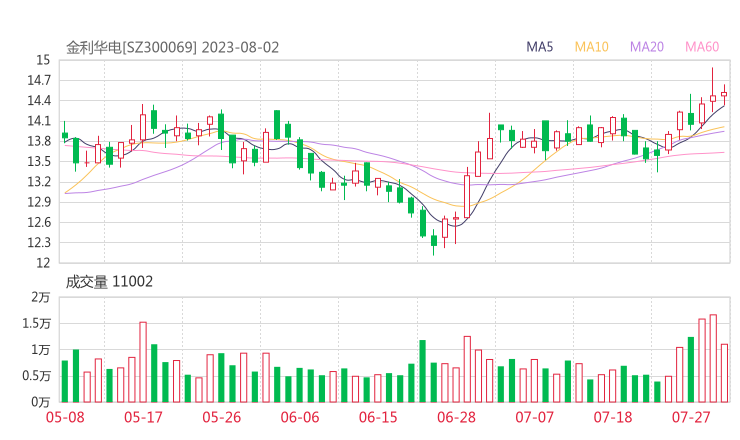Click the 14.1 price axis label
The image size is (740, 440).
pyautogui.click(x=39, y=121)
